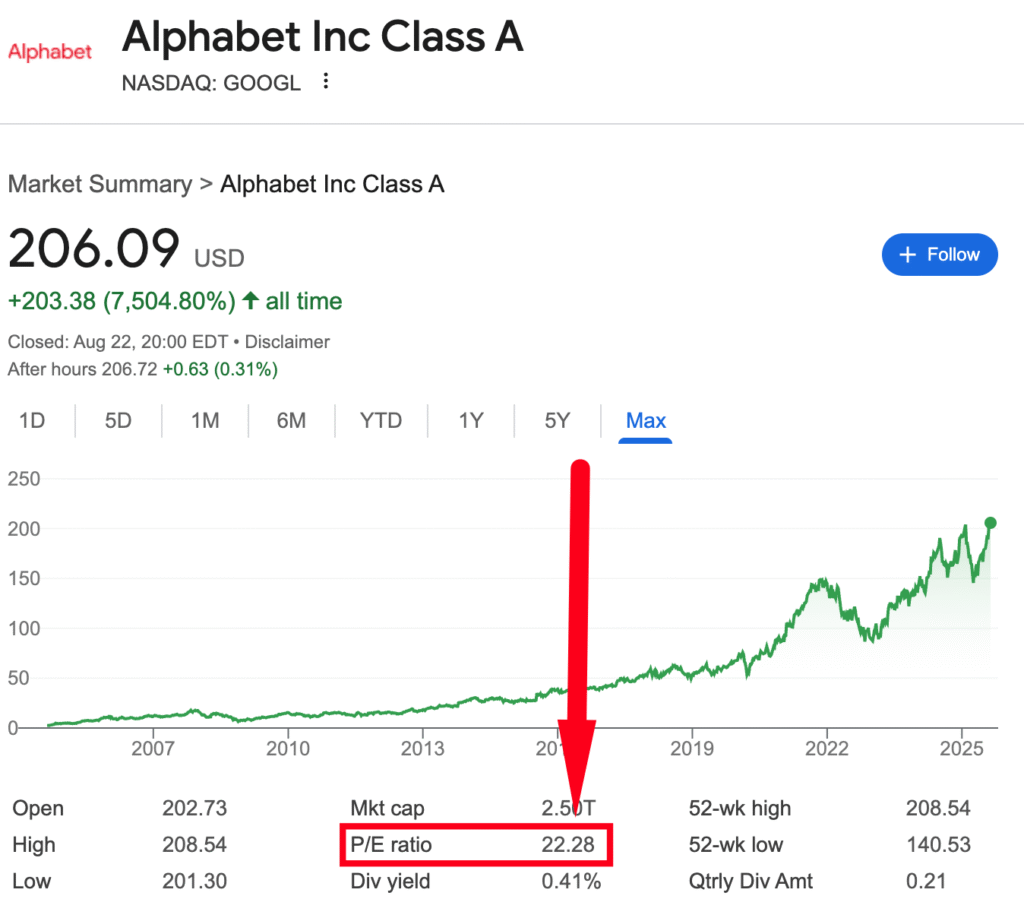This screenshot has width=1024, height=918.
Task: Open the Disclaimer link
Action: point(290,342)
